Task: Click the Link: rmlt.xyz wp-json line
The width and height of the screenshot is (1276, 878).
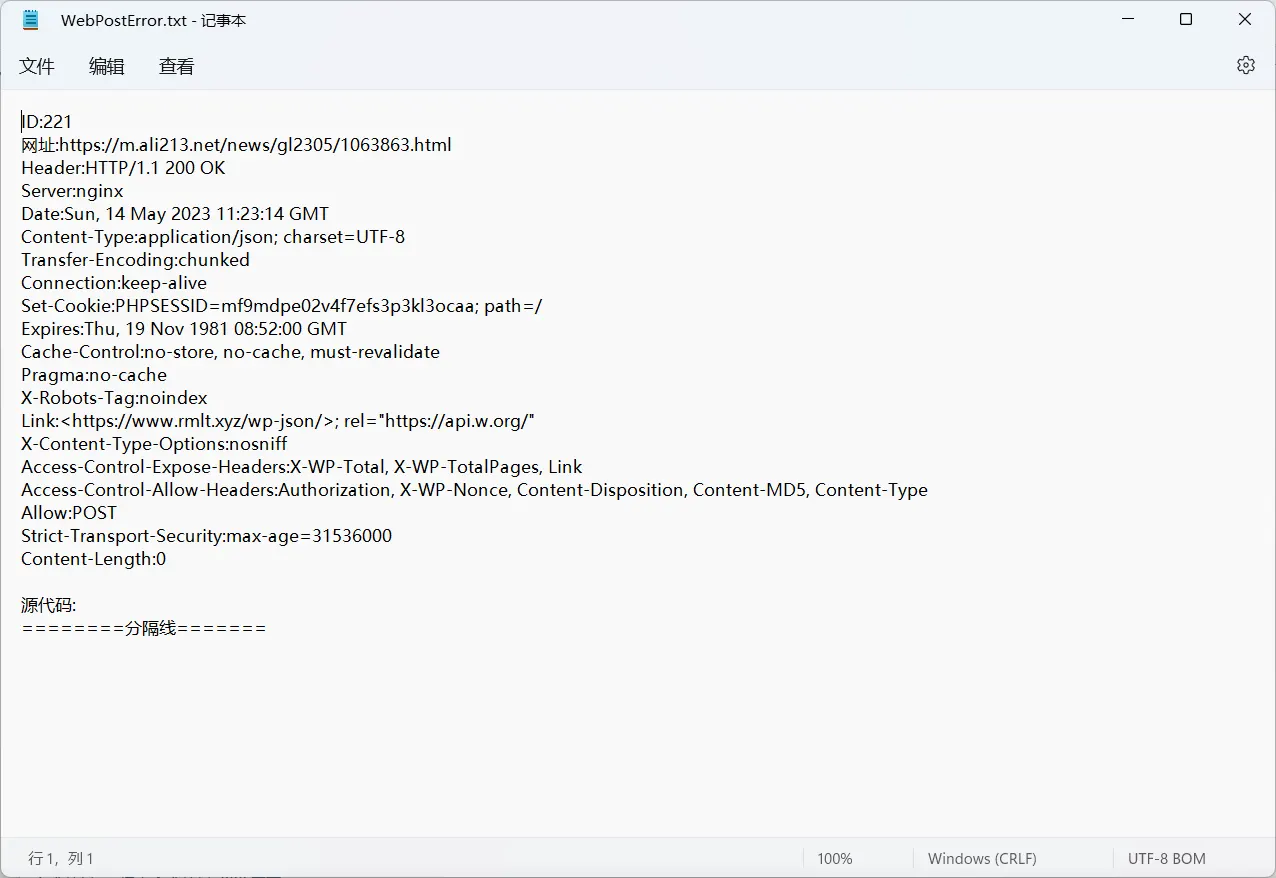Action: [x=278, y=421]
